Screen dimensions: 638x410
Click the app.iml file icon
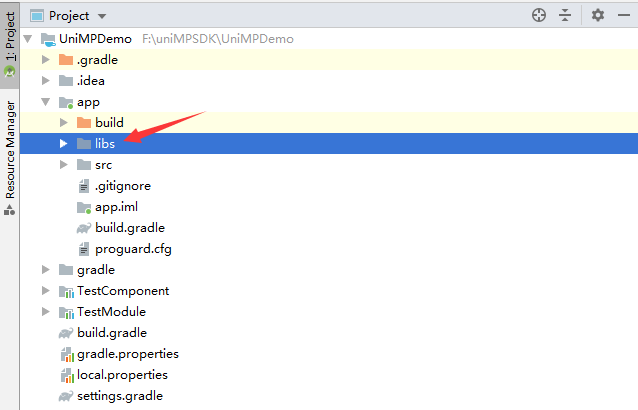(84, 207)
